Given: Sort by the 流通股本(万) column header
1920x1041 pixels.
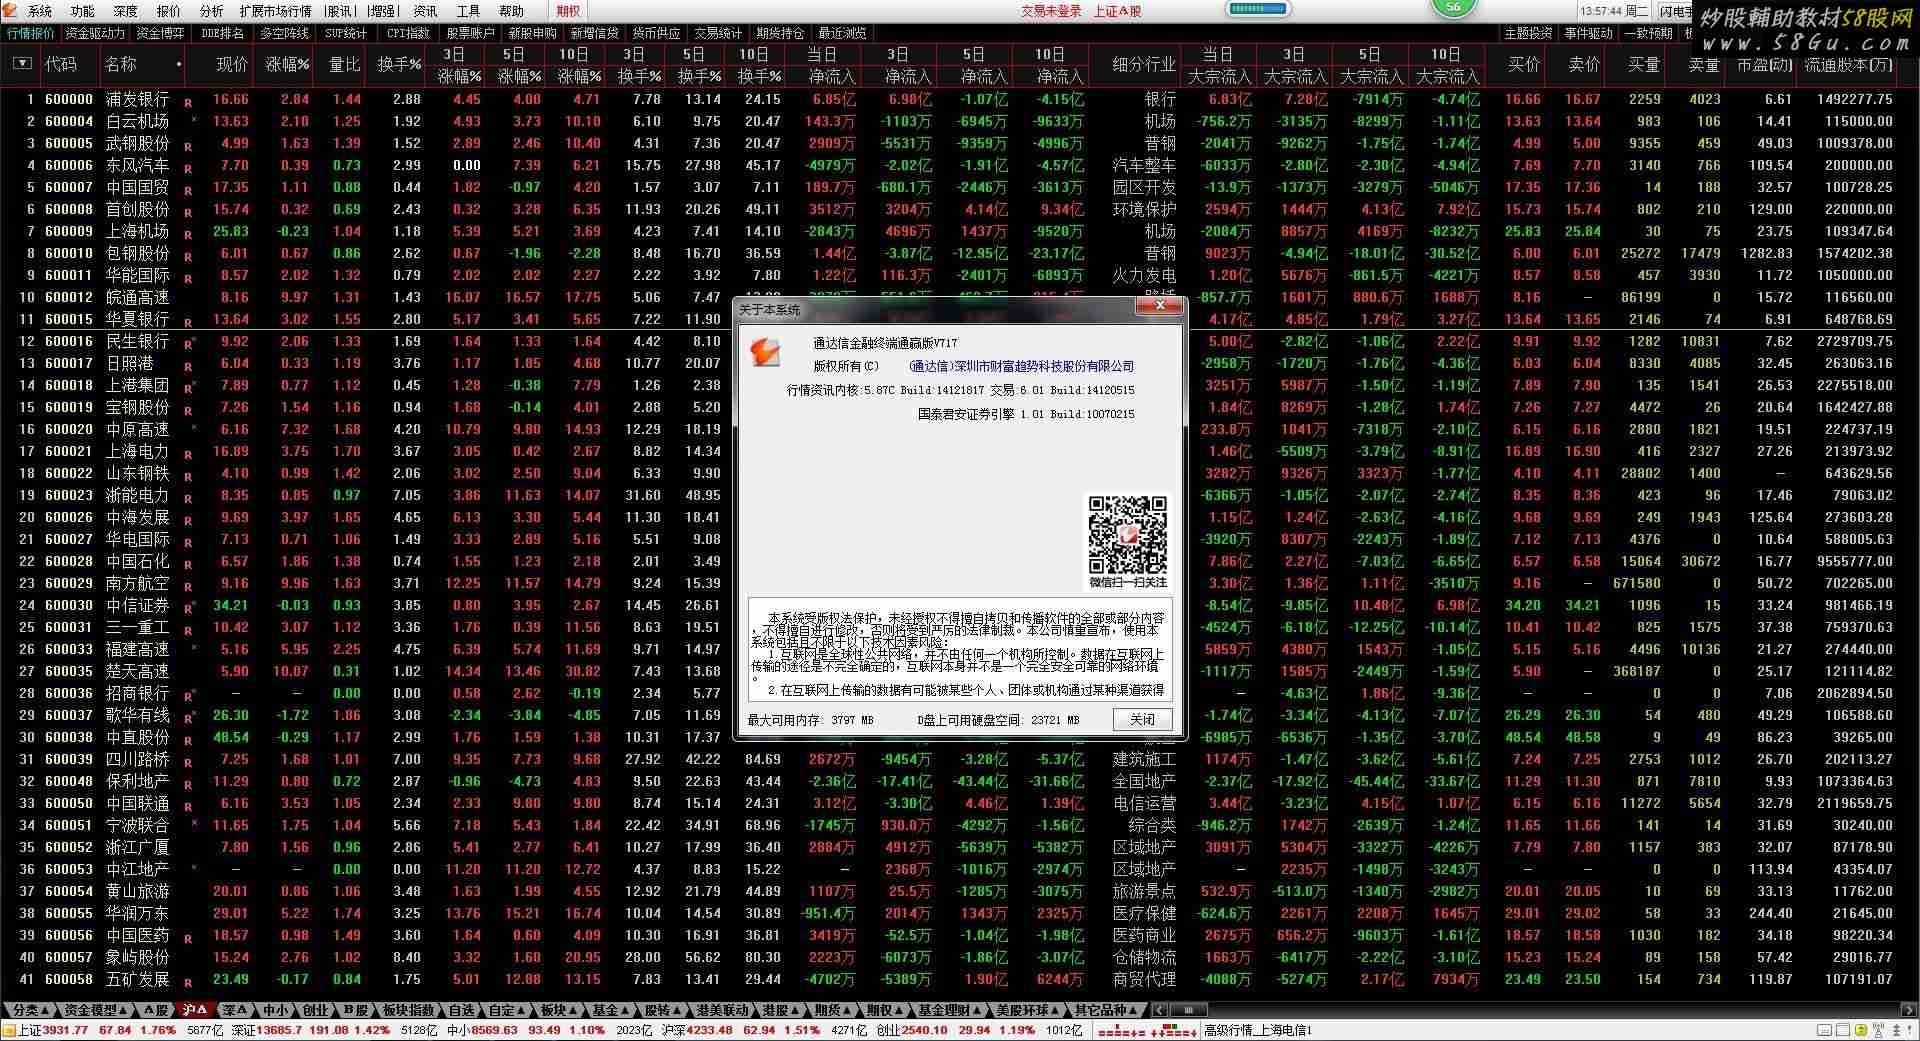Looking at the screenshot, I should point(1849,65).
